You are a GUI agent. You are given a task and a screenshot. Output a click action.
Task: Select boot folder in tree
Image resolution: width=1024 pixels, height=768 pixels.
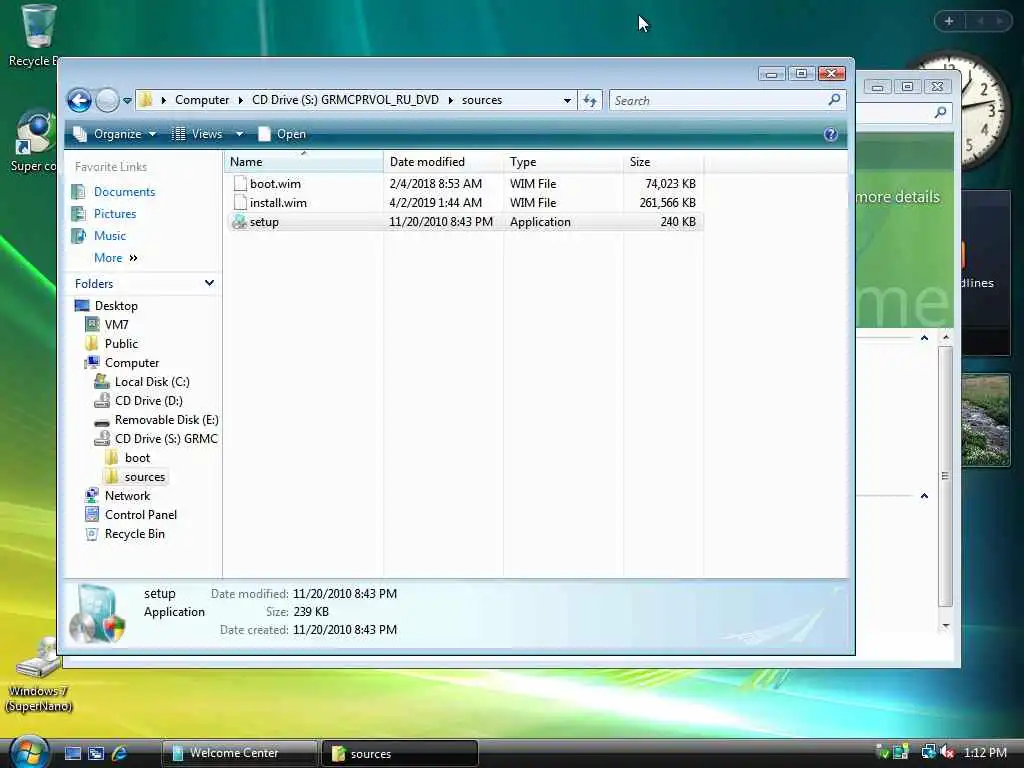tap(137, 458)
